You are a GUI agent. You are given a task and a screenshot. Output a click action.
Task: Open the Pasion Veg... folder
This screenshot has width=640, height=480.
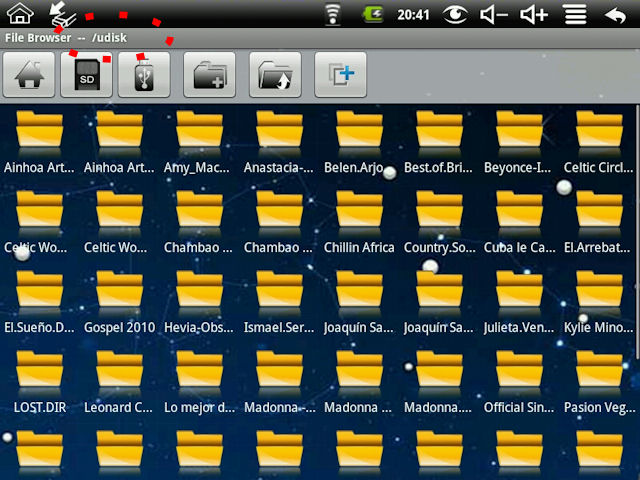599,382
